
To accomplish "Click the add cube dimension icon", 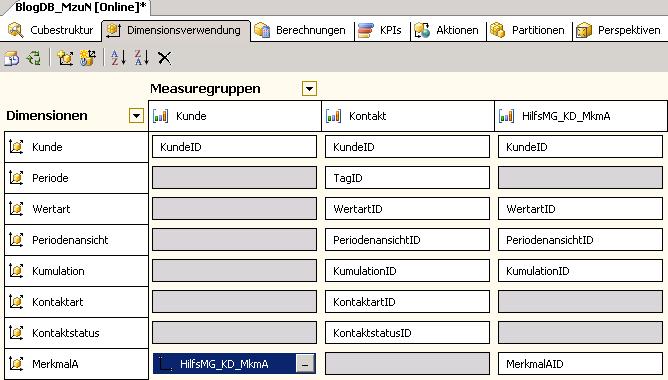I will point(65,58).
